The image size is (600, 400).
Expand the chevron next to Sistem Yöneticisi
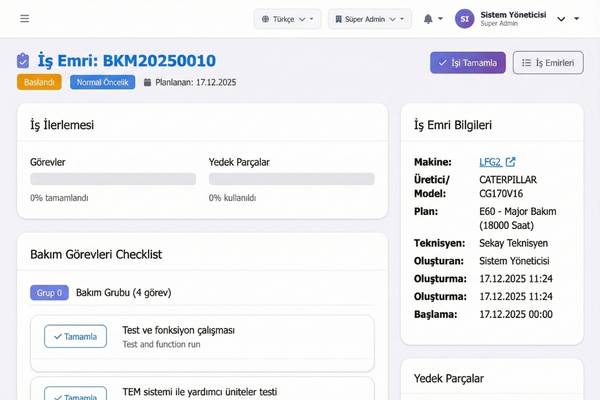[561, 19]
